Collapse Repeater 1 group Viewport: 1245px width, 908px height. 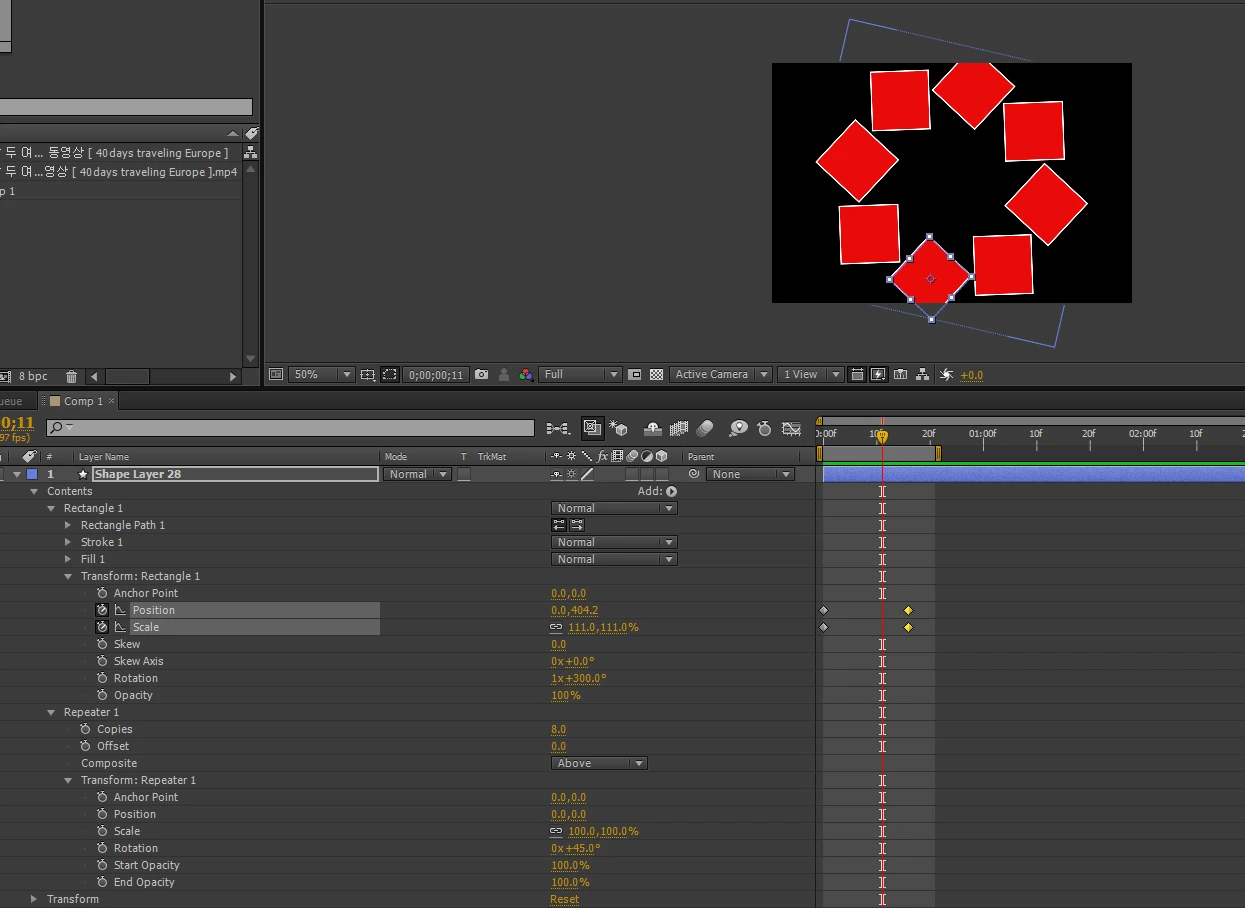click(51, 712)
